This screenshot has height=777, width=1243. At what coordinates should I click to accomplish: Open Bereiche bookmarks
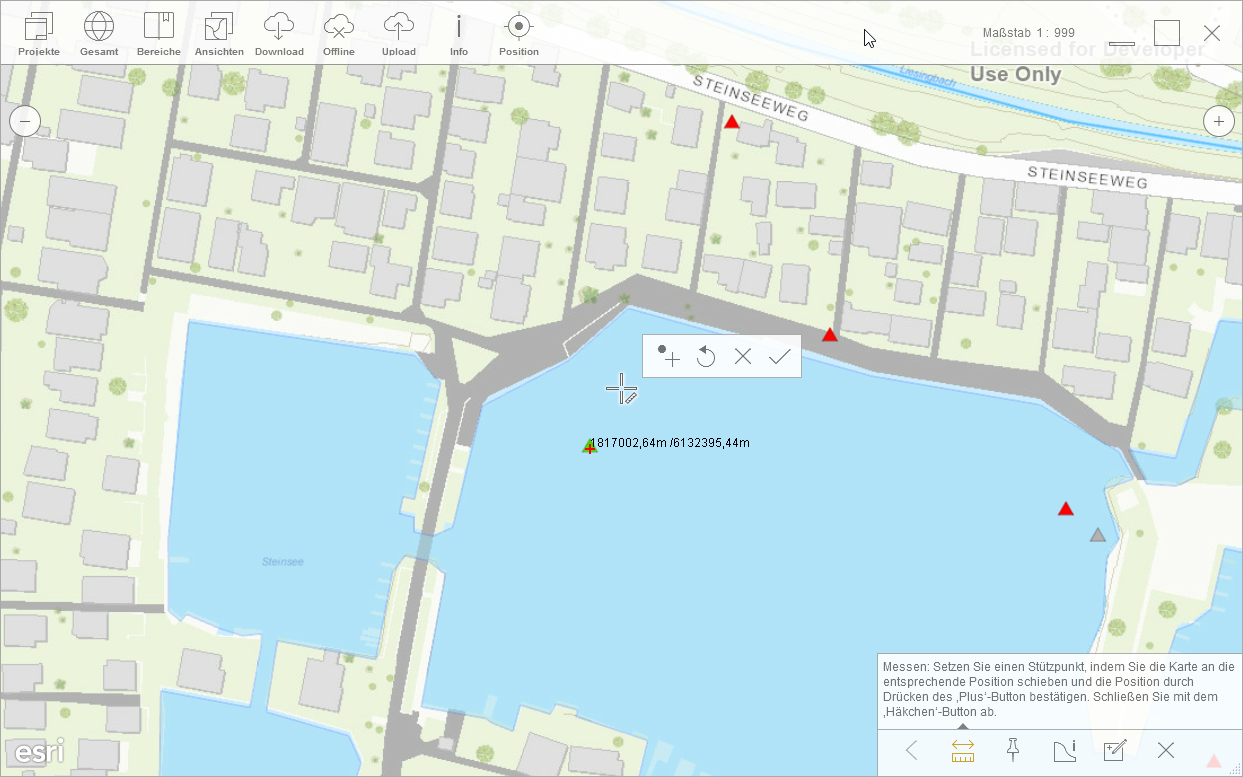coord(159,34)
